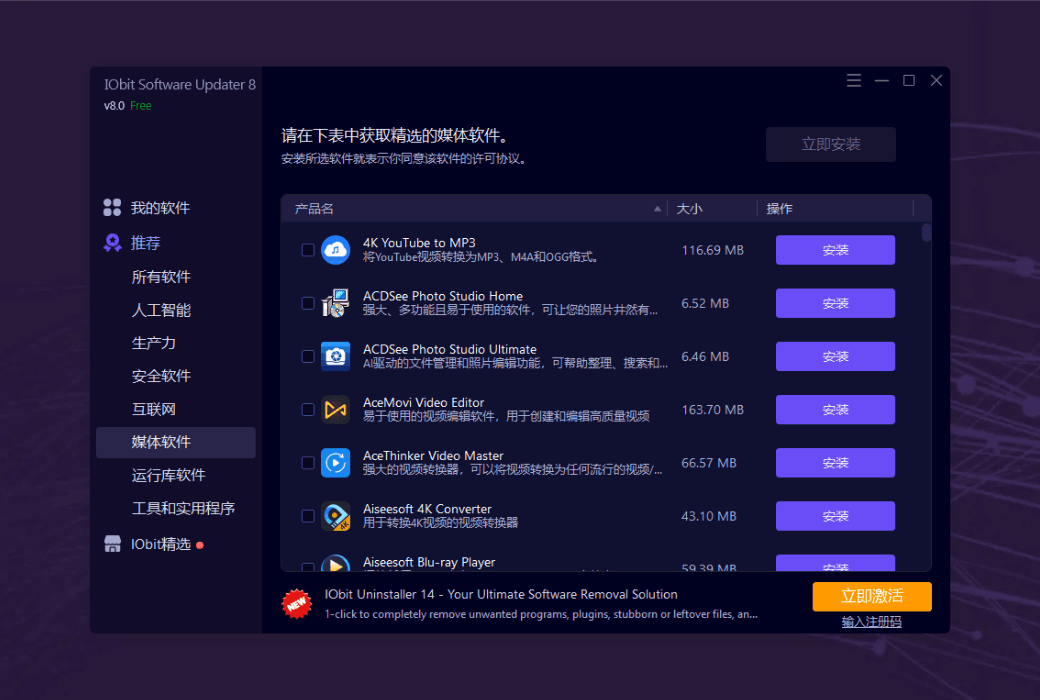Viewport: 1040px width, 700px height.
Task: Tick the Aiseesoft 4K Converter checkbox
Action: (308, 516)
